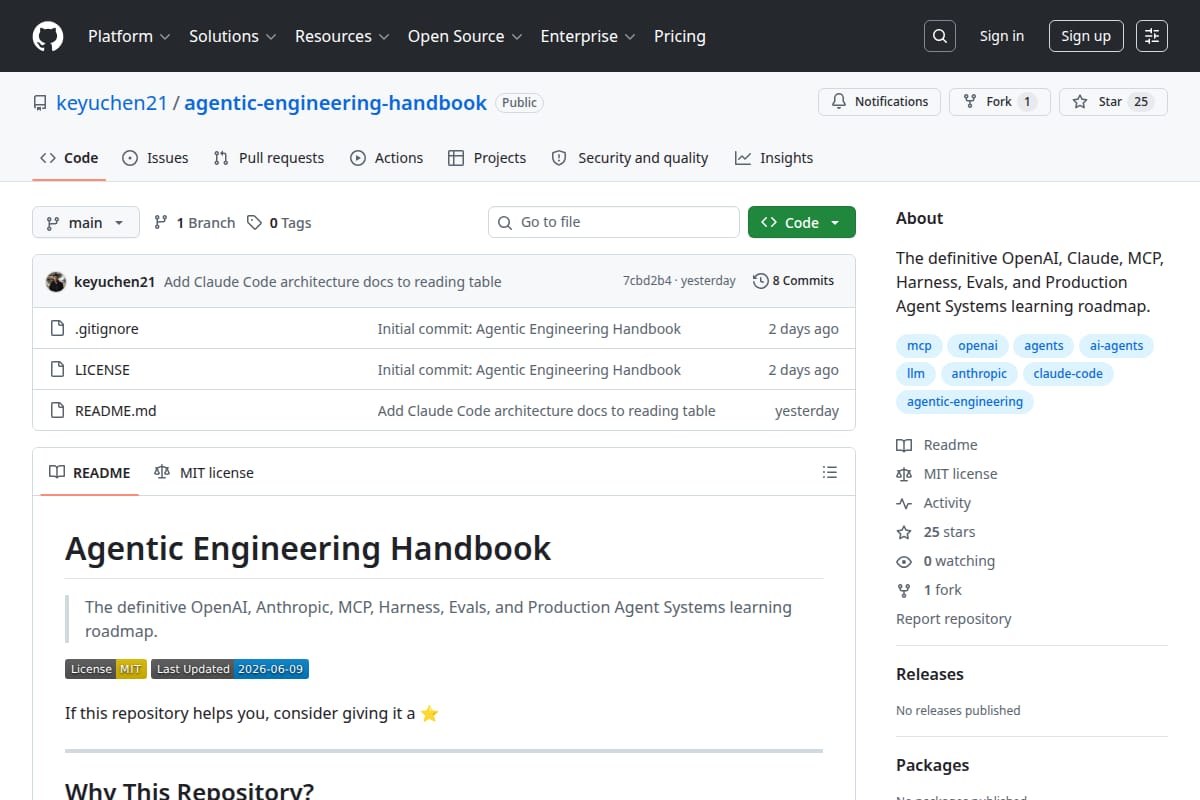Click the repository icon beside keyuchen21
This screenshot has height=800, width=1200.
pyautogui.click(x=40, y=103)
